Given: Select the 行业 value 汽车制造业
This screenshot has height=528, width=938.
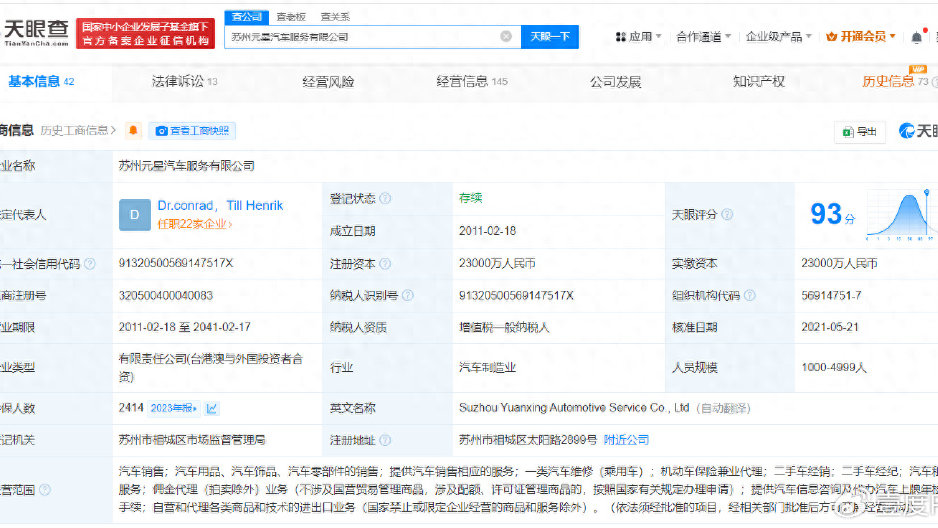Looking at the screenshot, I should click(x=487, y=368).
